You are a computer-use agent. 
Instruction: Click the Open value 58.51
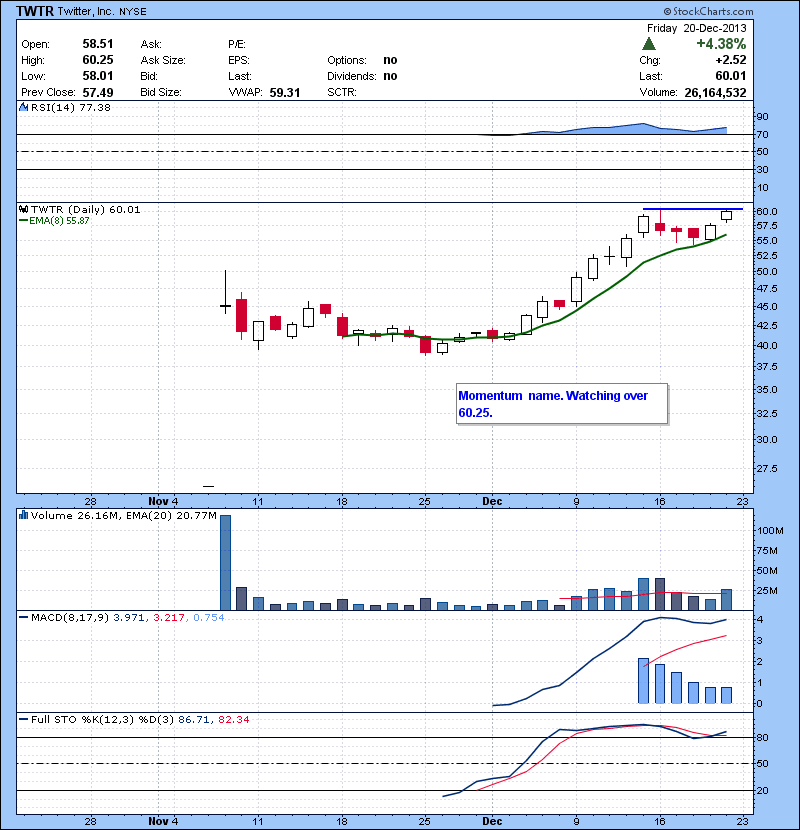98,44
